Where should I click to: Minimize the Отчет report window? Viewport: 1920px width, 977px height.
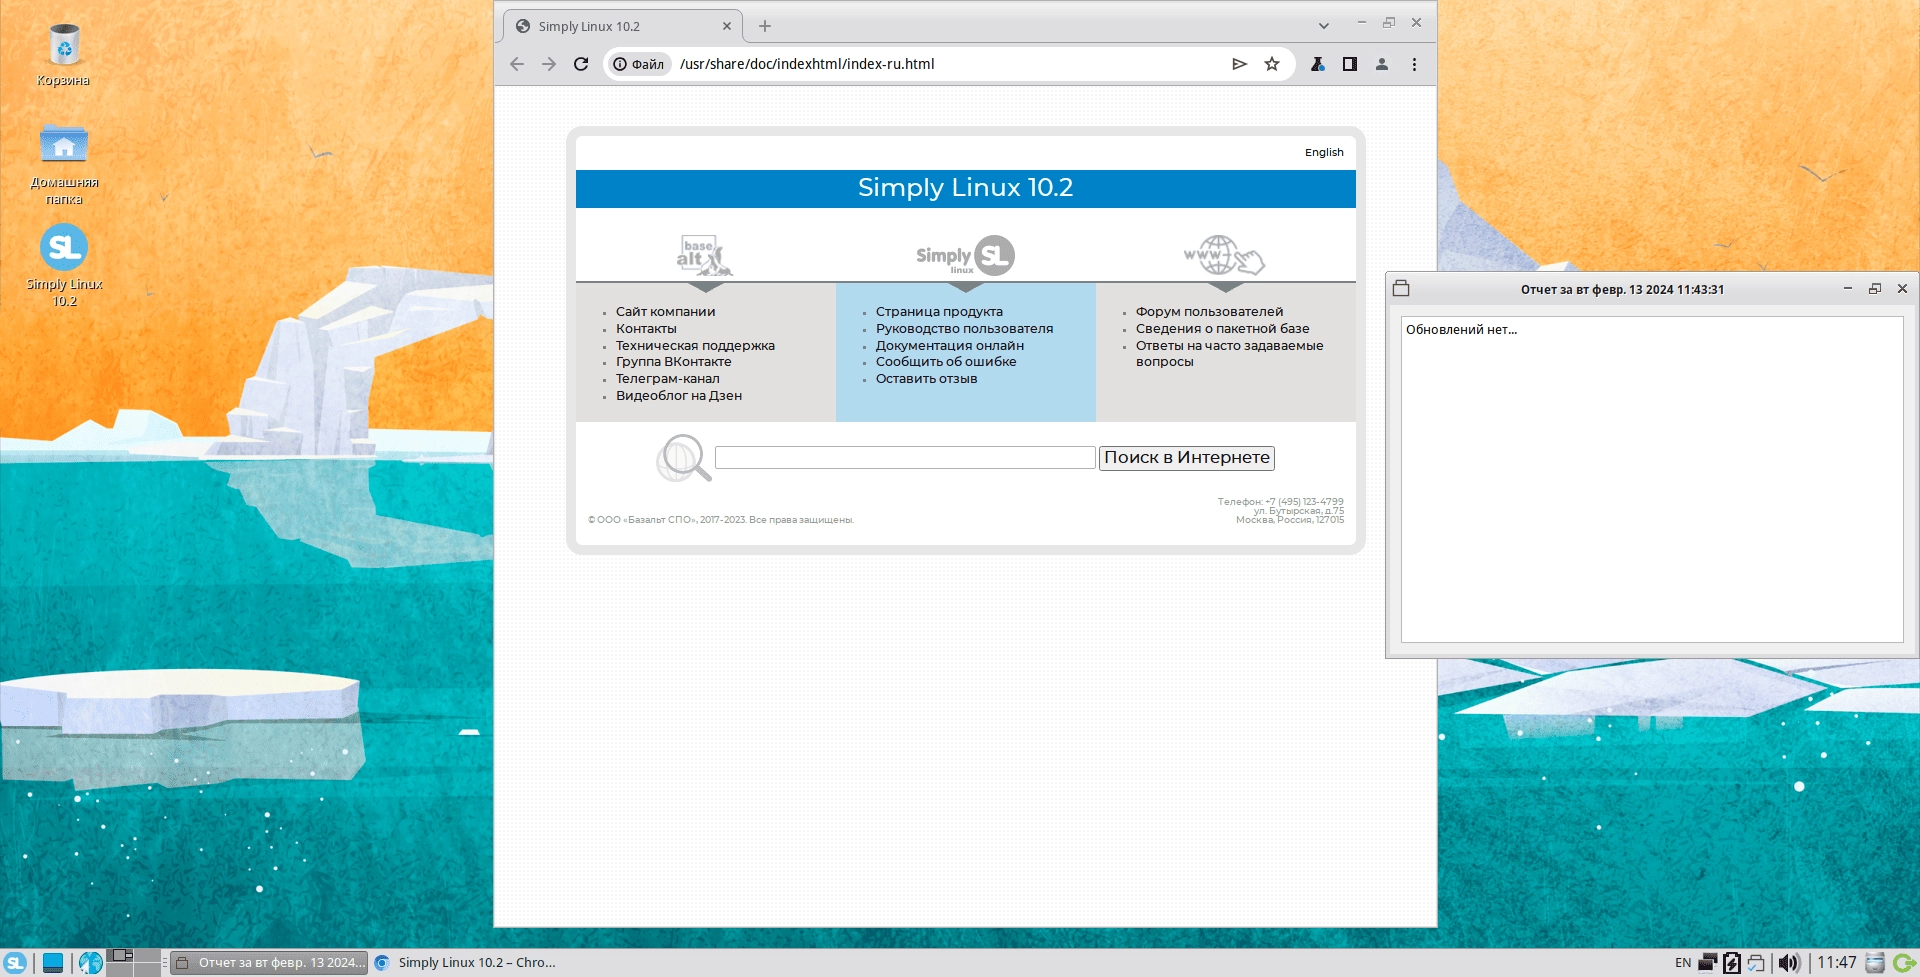click(x=1848, y=289)
